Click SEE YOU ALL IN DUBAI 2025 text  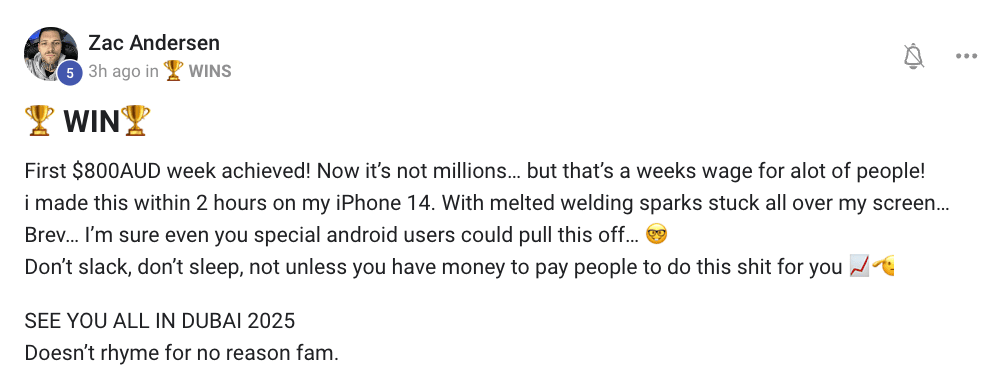pyautogui.click(x=160, y=321)
